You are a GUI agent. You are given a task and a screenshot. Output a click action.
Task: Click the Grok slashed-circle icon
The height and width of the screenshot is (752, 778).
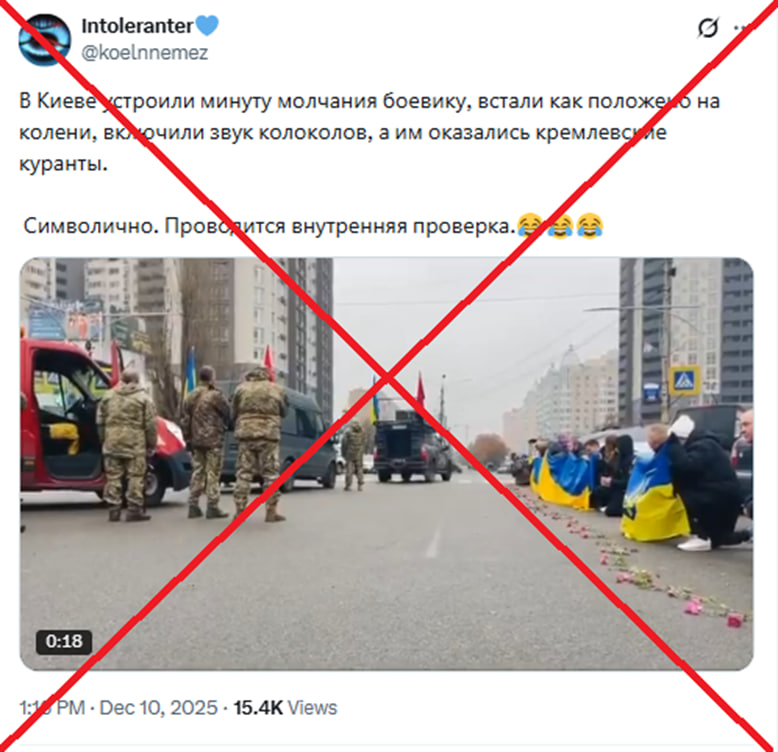click(x=708, y=28)
